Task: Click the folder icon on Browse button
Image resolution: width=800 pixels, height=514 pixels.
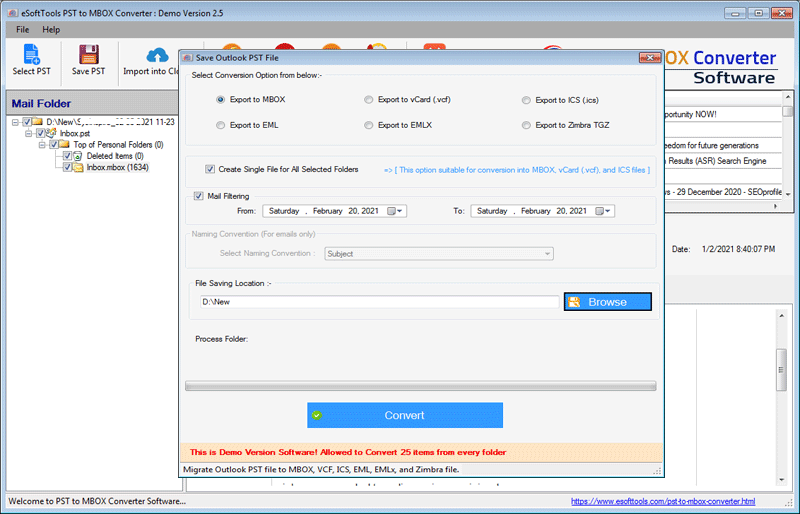Action: (x=574, y=302)
